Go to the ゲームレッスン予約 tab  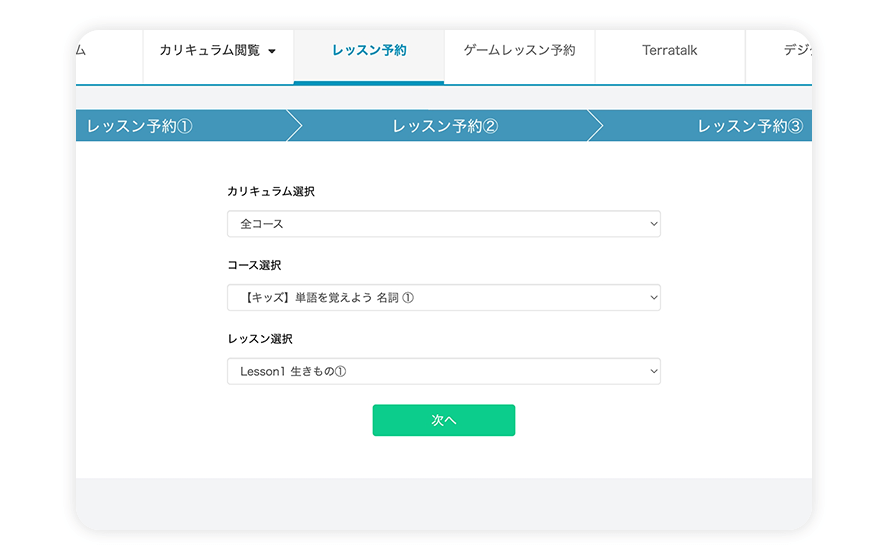519,51
